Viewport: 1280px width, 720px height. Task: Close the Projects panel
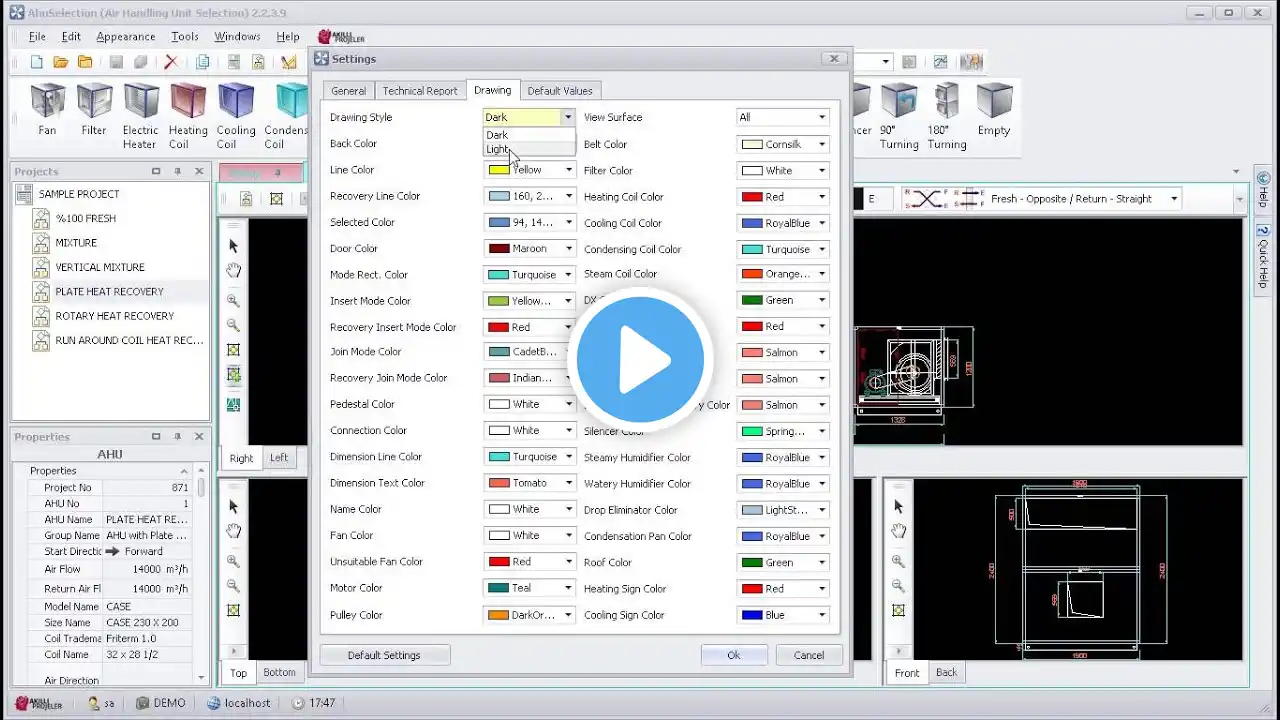[x=199, y=171]
